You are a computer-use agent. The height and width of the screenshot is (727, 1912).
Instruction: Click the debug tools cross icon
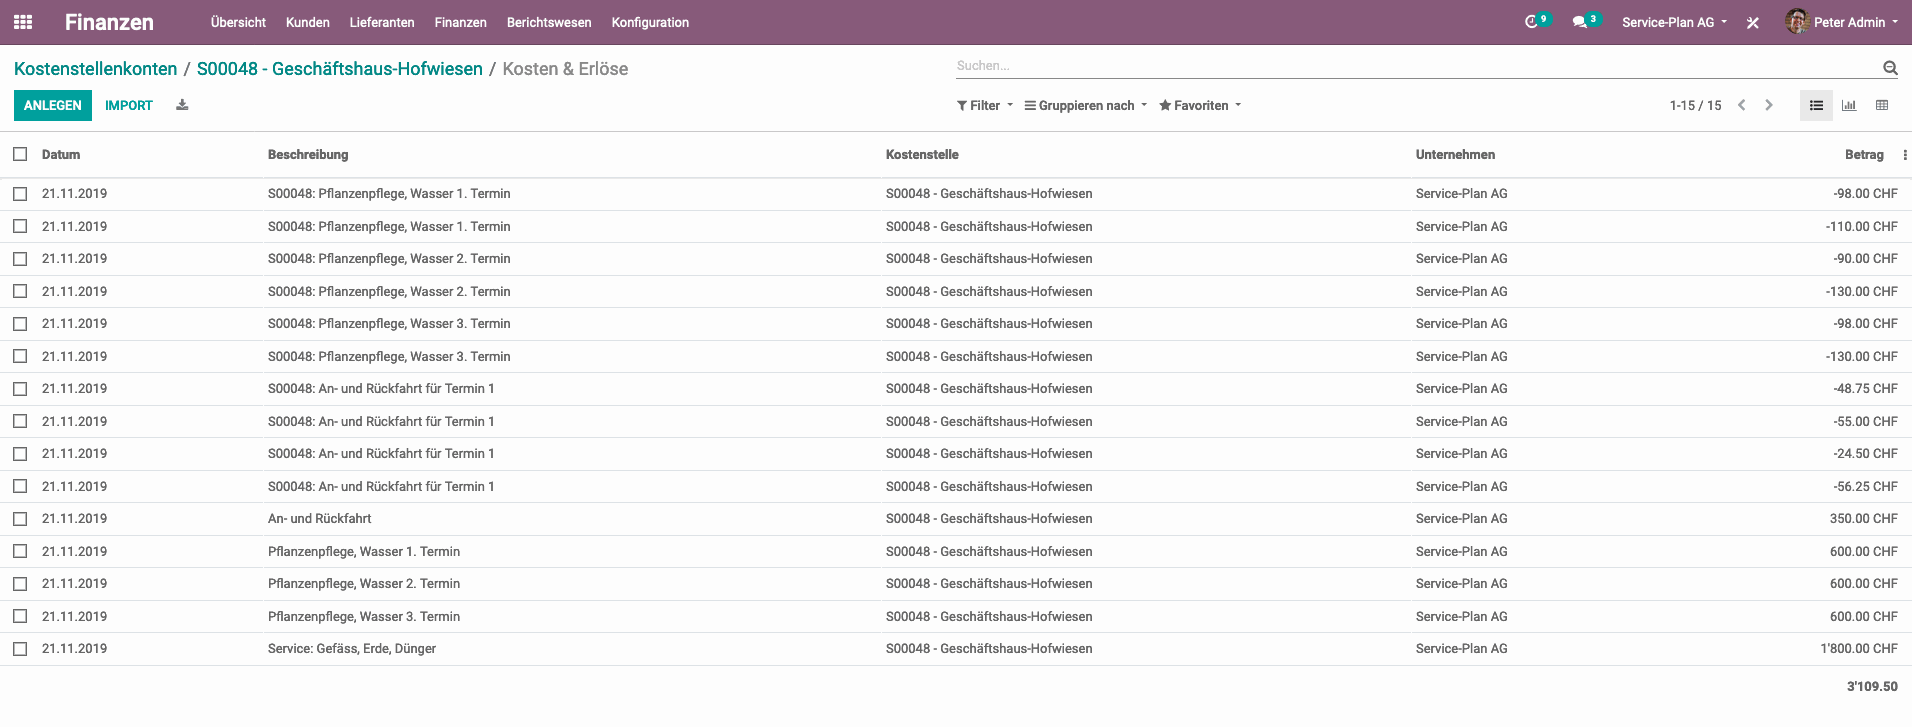1753,23
